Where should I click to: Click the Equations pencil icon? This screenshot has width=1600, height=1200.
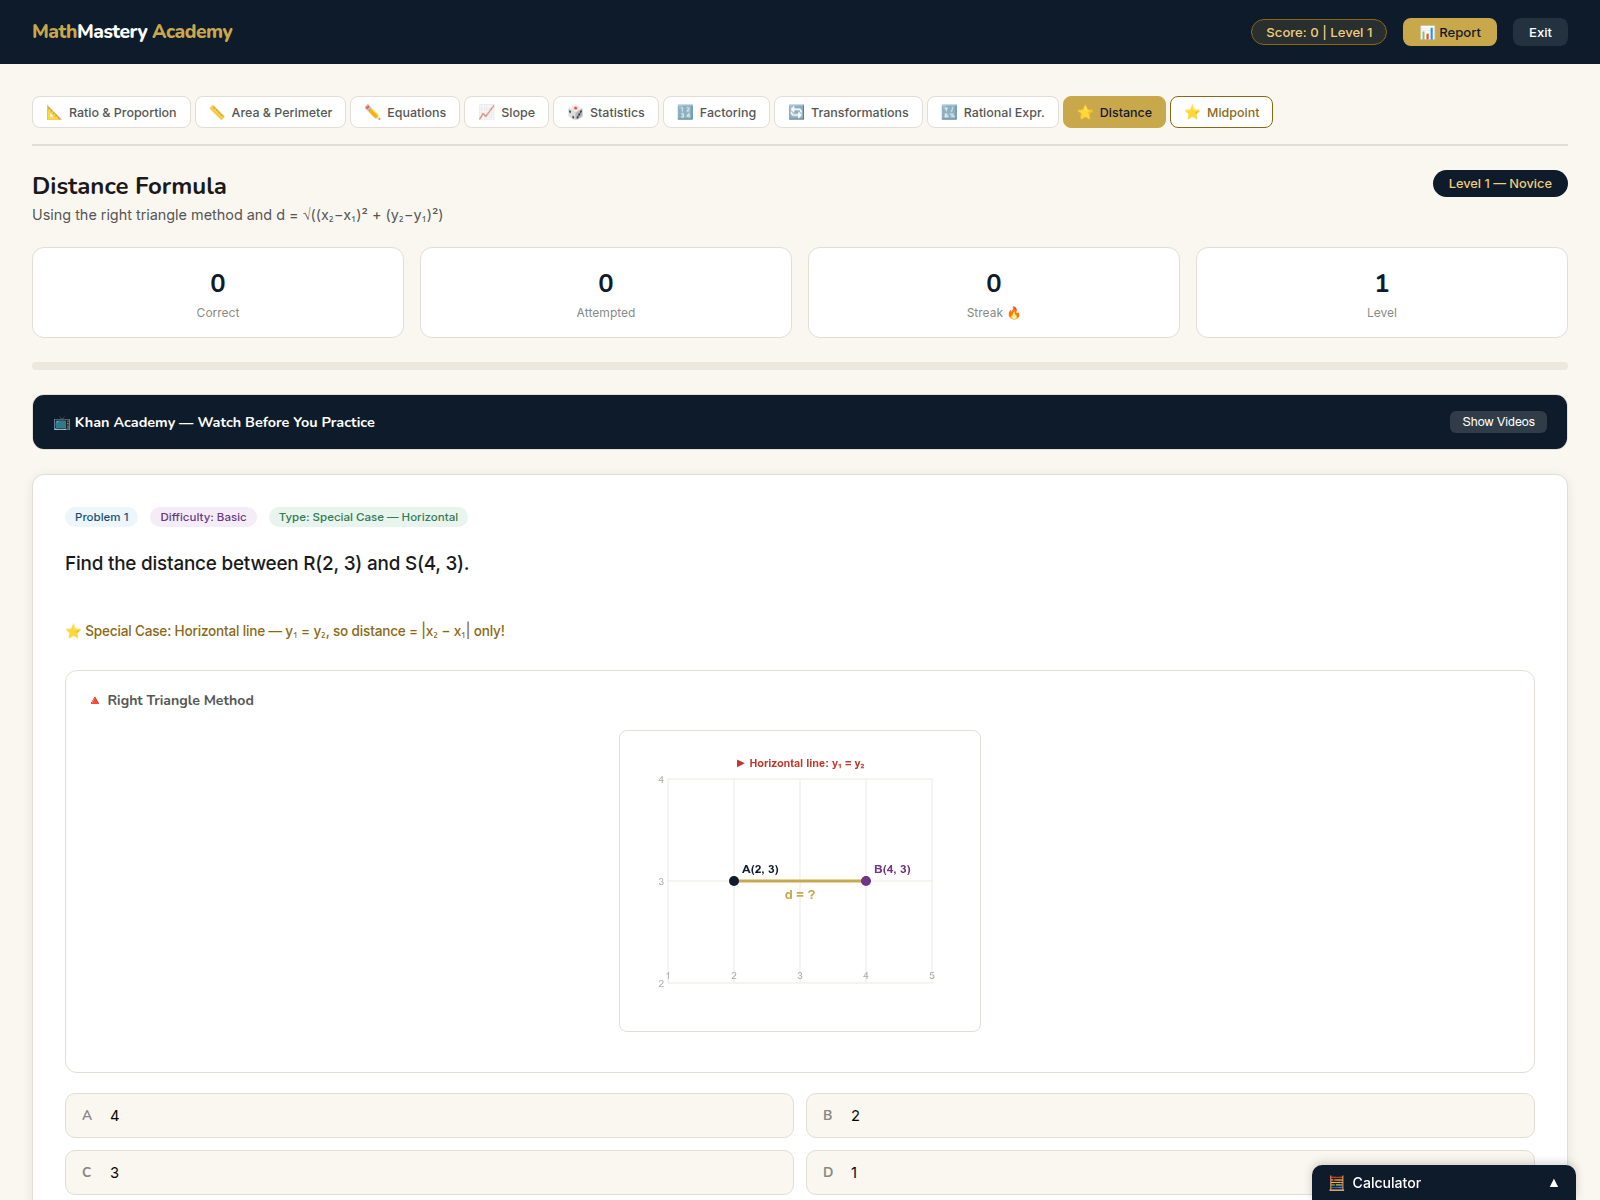click(372, 113)
